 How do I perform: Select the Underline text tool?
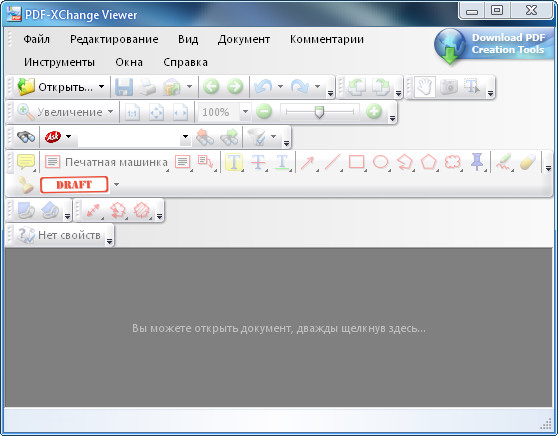pyautogui.click(x=282, y=162)
